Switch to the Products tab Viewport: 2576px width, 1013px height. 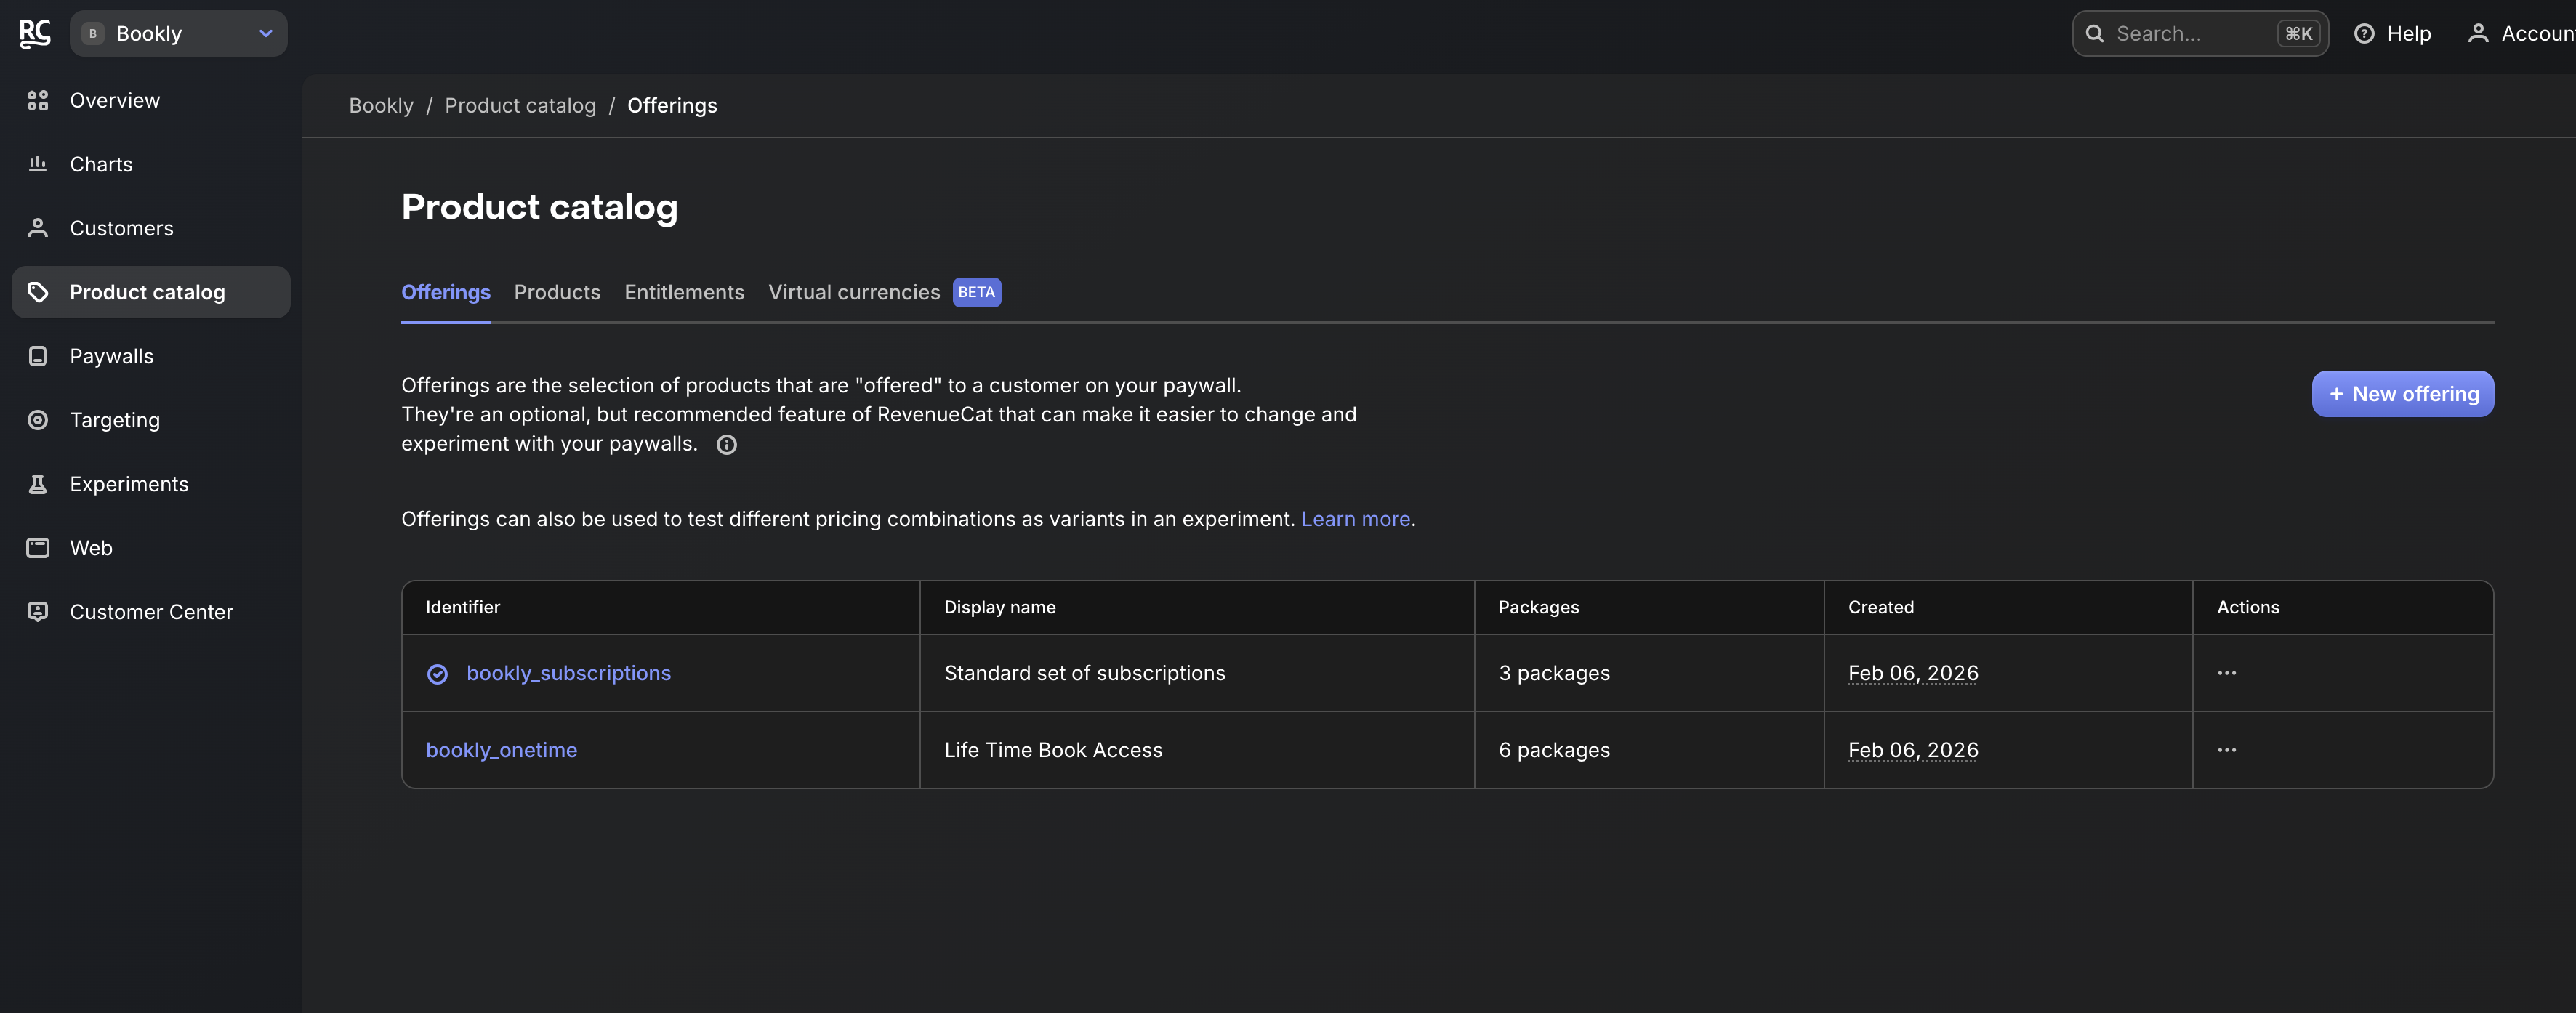[557, 292]
